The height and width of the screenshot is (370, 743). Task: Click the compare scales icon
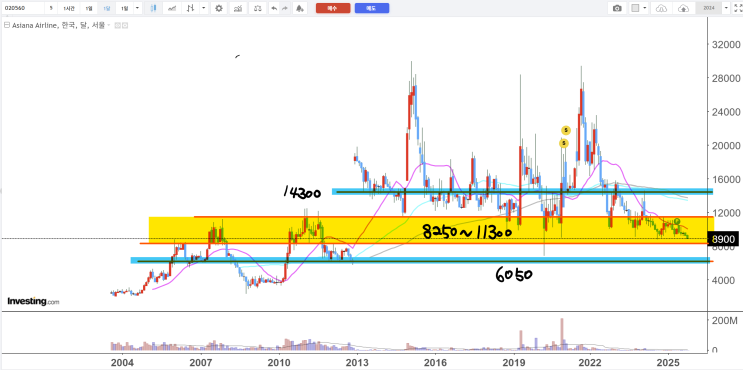click(257, 8)
